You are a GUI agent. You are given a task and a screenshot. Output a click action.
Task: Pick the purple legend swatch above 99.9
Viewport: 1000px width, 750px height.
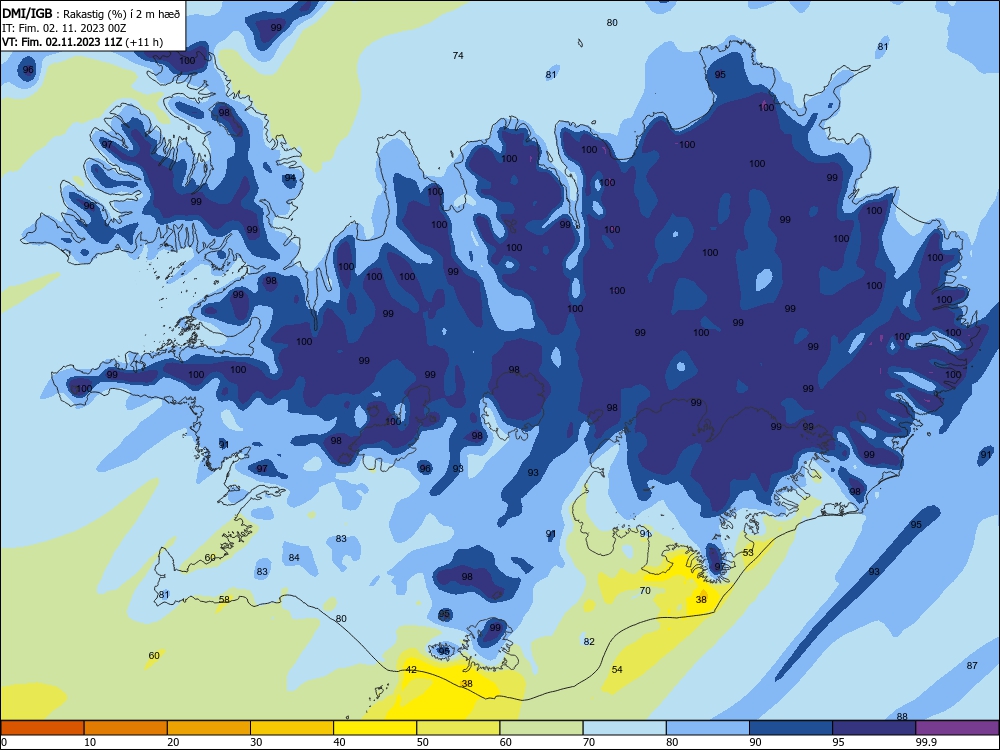click(957, 728)
